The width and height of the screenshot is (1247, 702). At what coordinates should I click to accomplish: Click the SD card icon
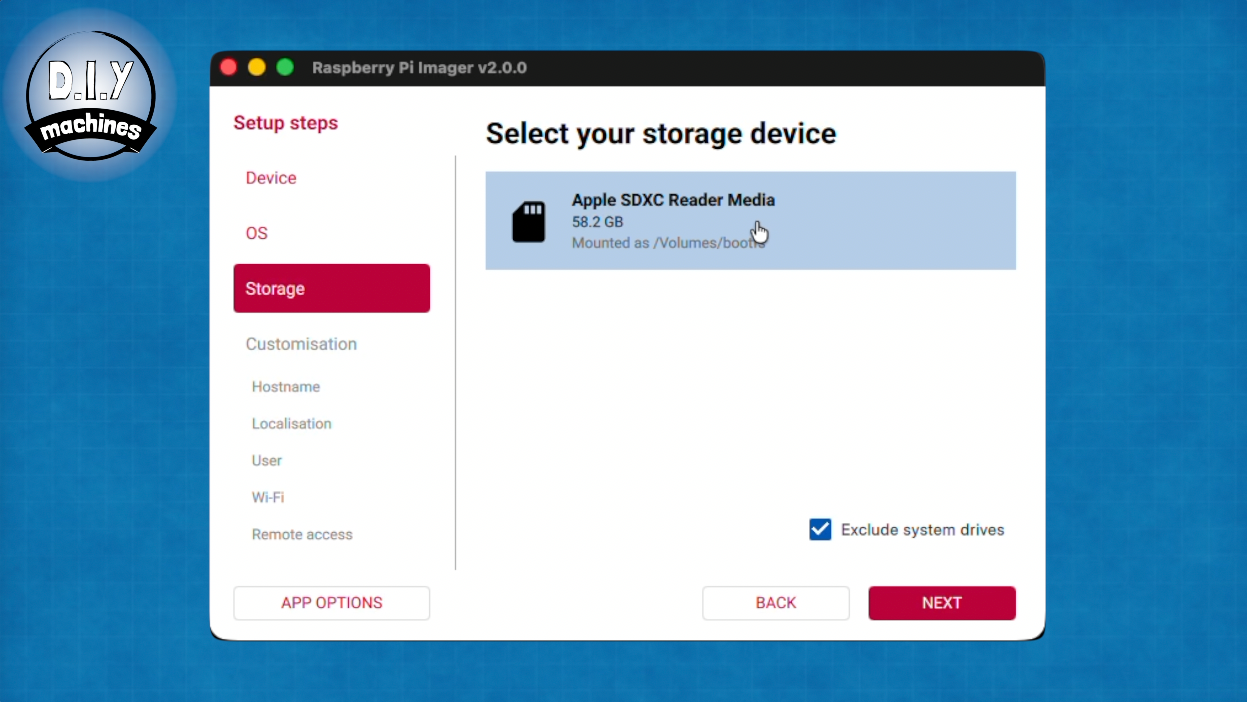point(529,221)
